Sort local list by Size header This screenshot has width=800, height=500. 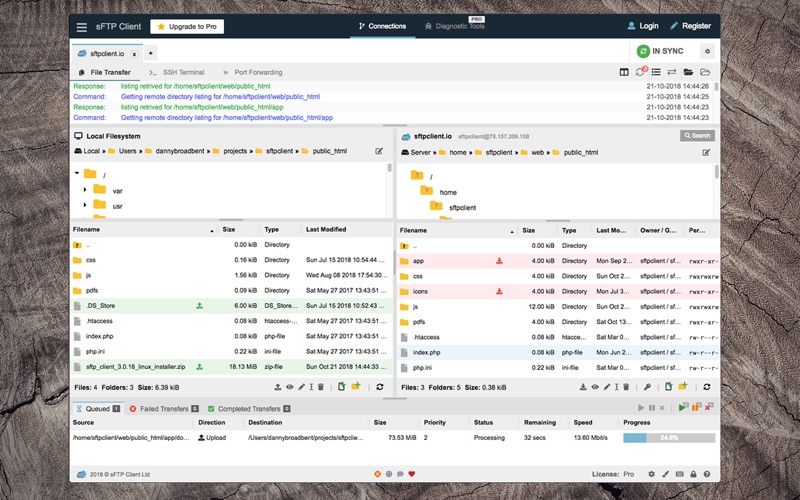[229, 230]
